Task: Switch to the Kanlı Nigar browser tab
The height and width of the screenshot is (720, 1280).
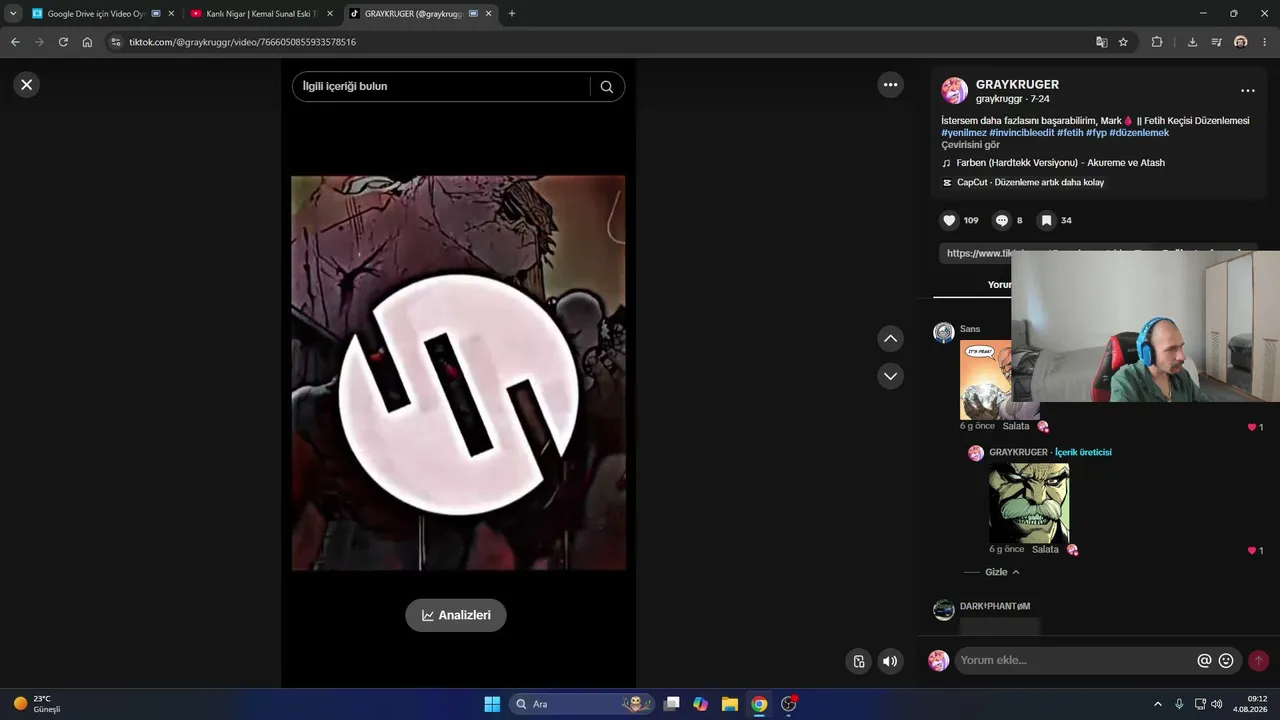Action: pos(260,14)
